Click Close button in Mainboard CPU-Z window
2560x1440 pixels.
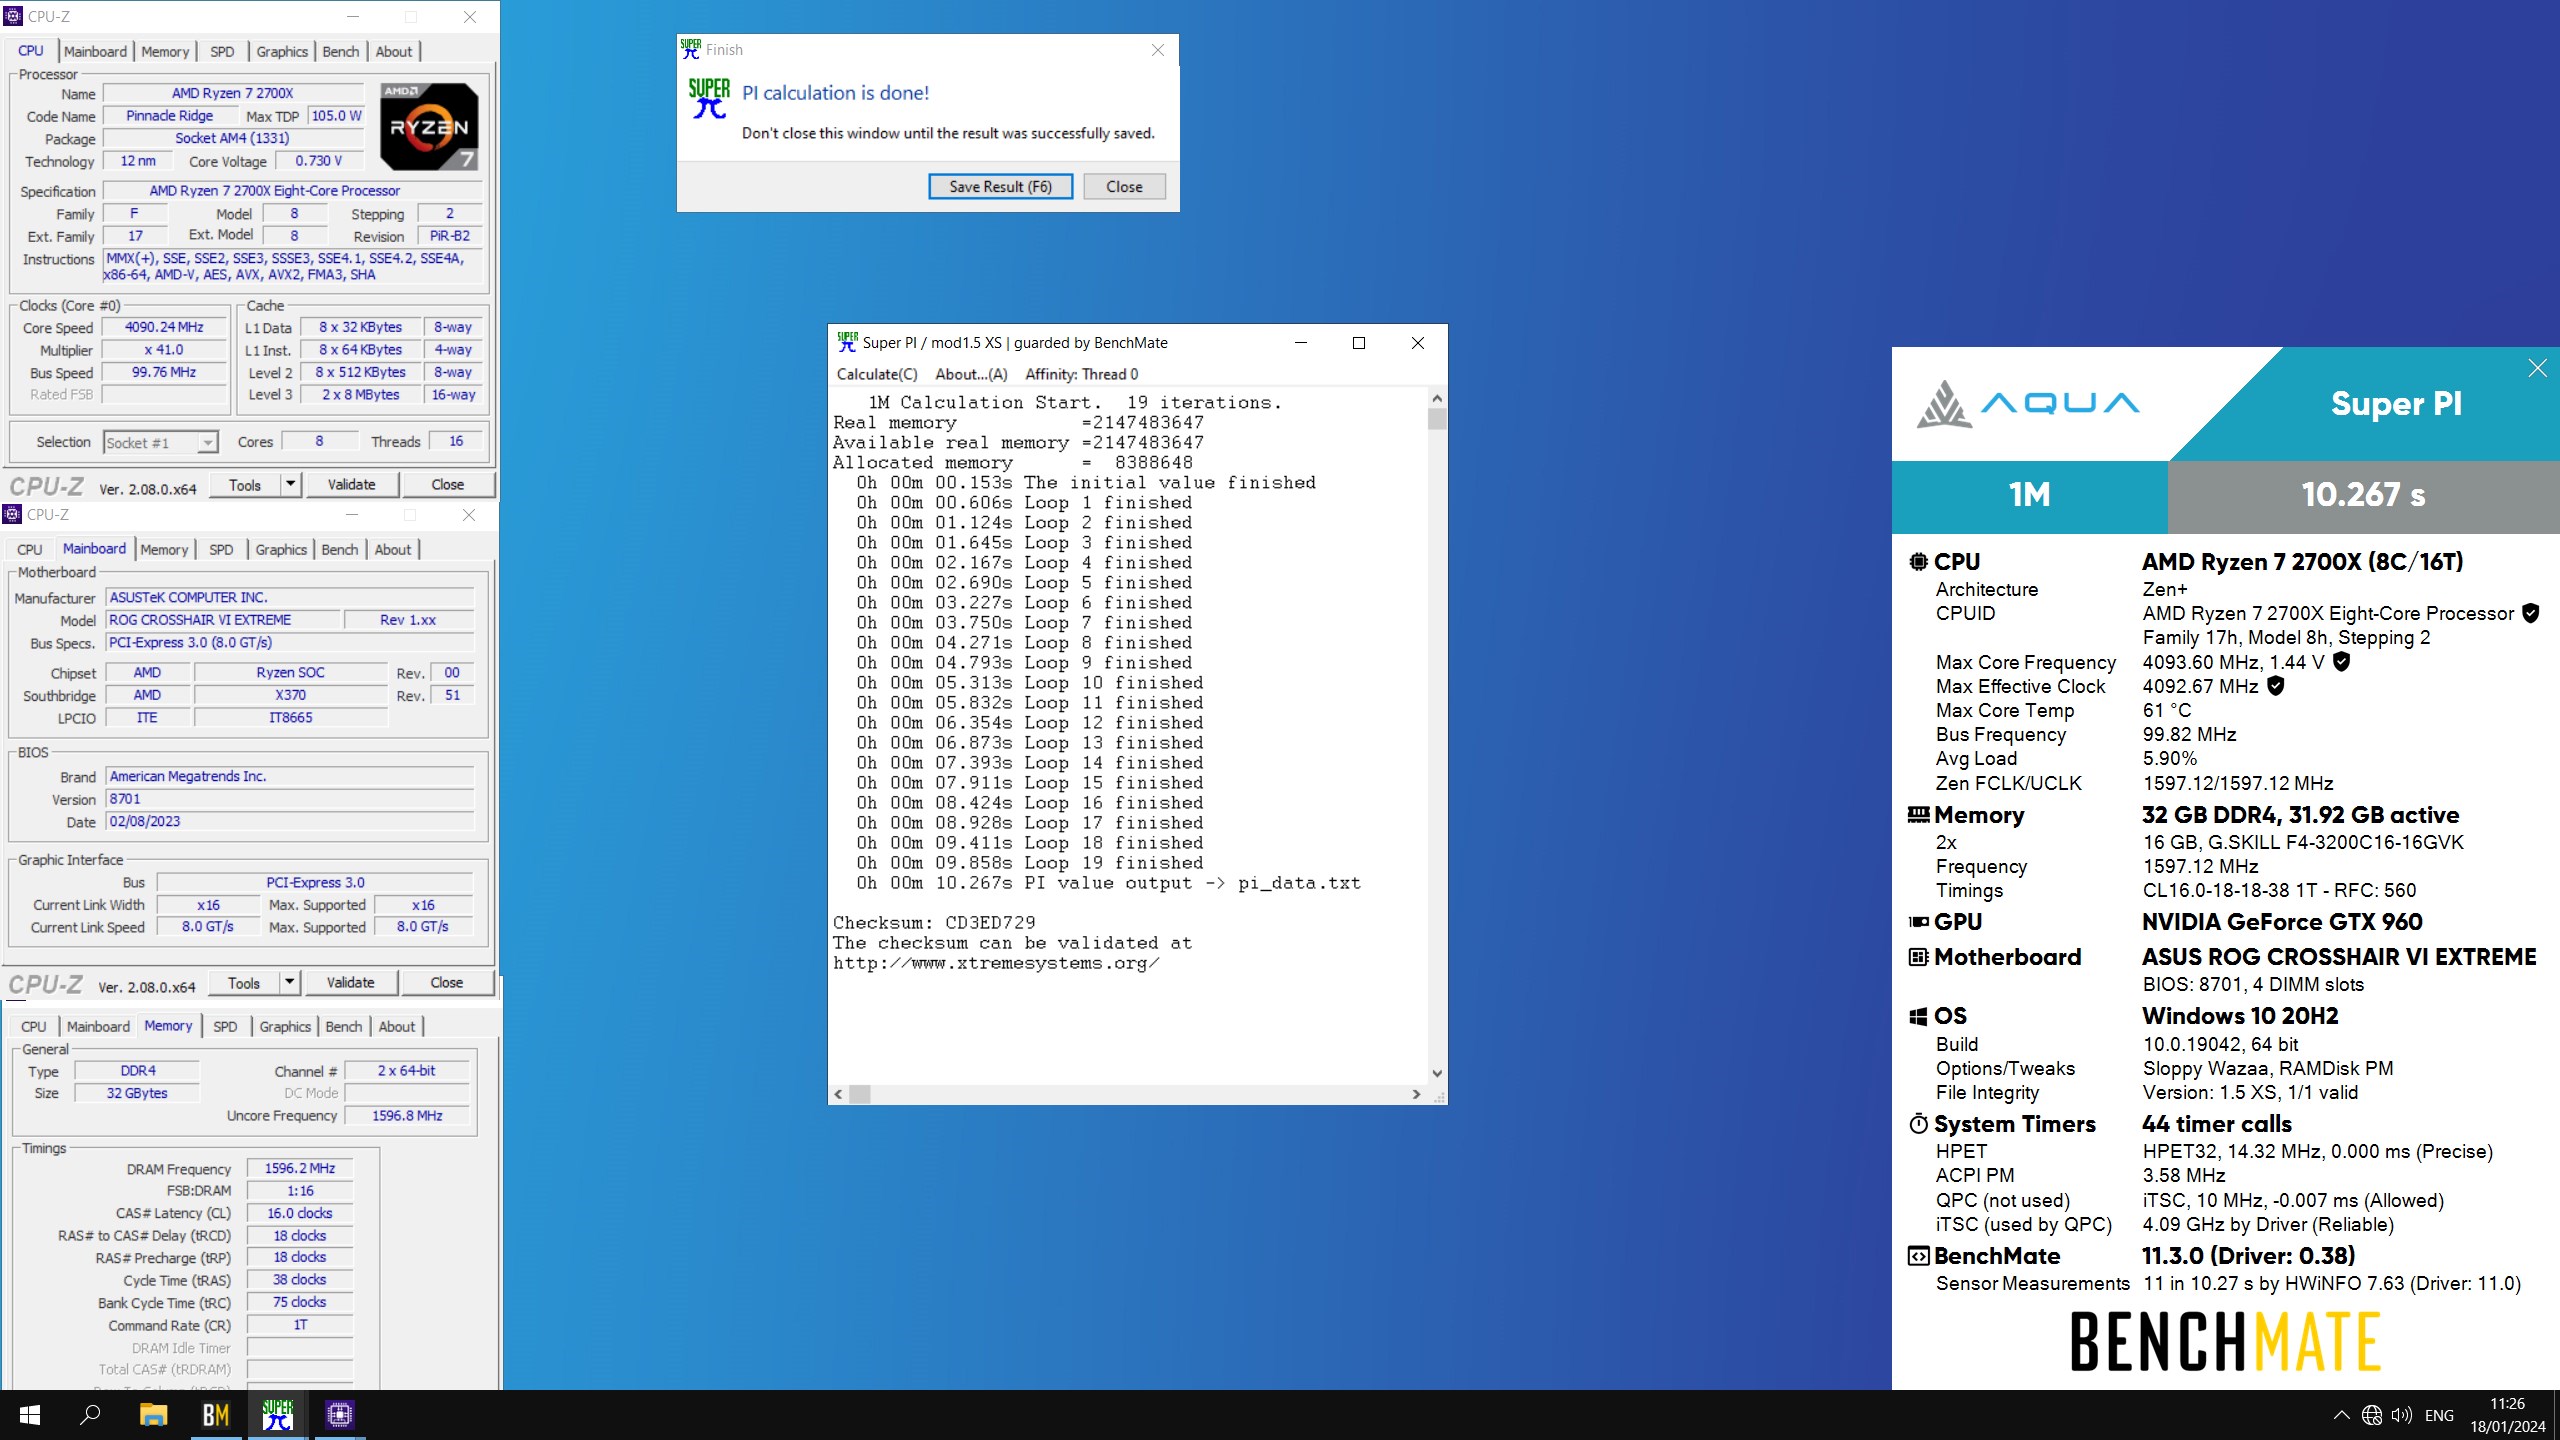coord(447,982)
